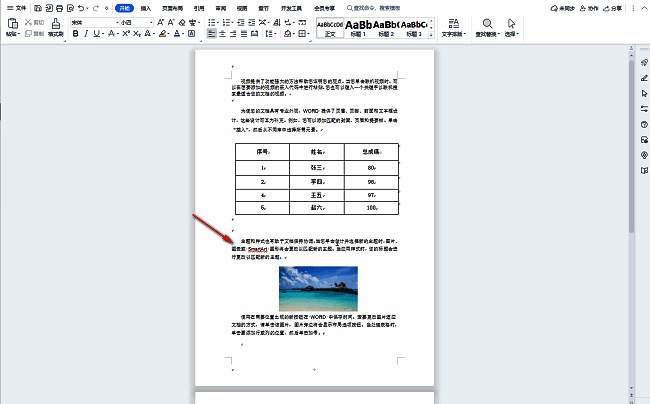Open the 文件 (File) menu
650x404 pixels.
coord(17,8)
